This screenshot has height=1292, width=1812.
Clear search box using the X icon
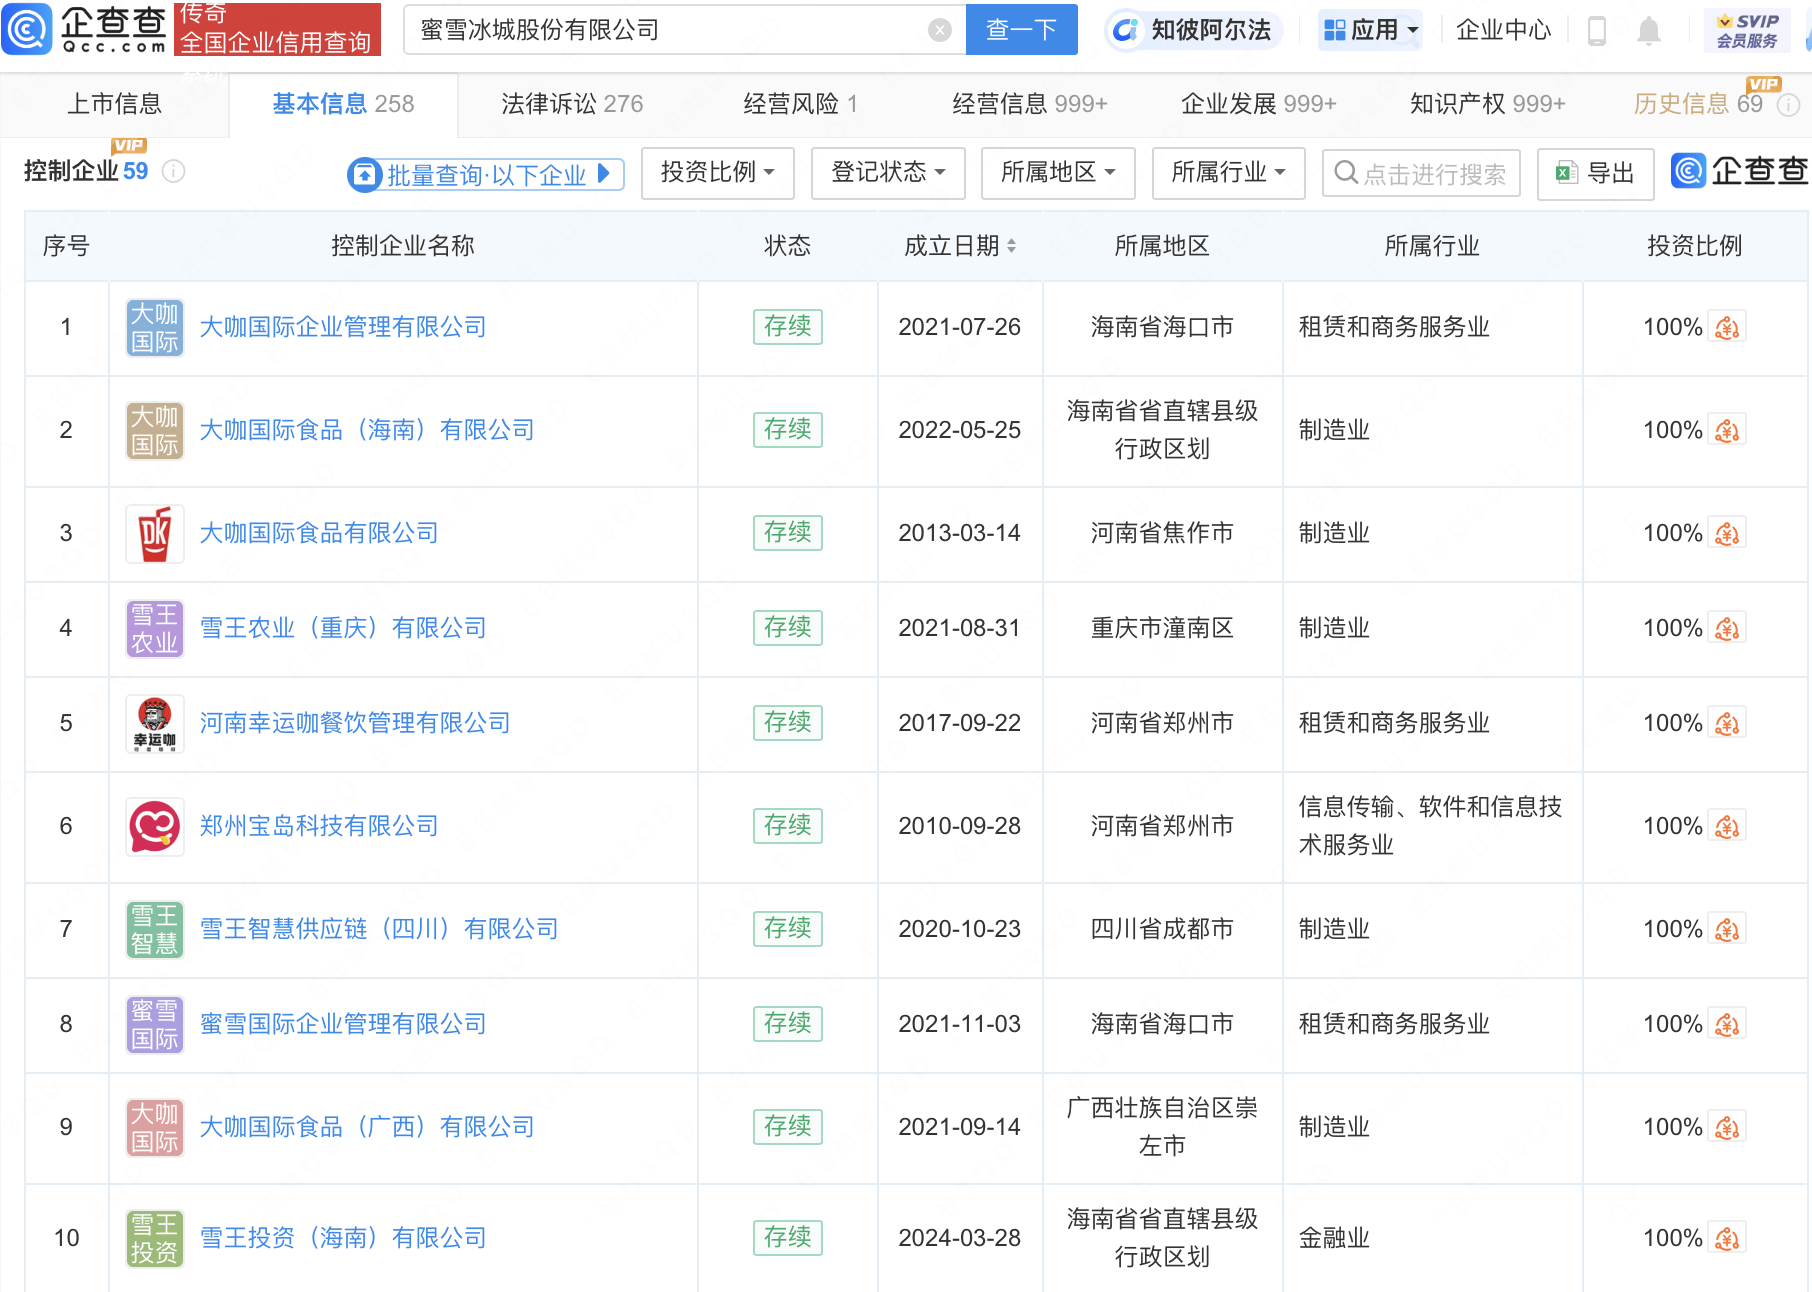tap(938, 29)
